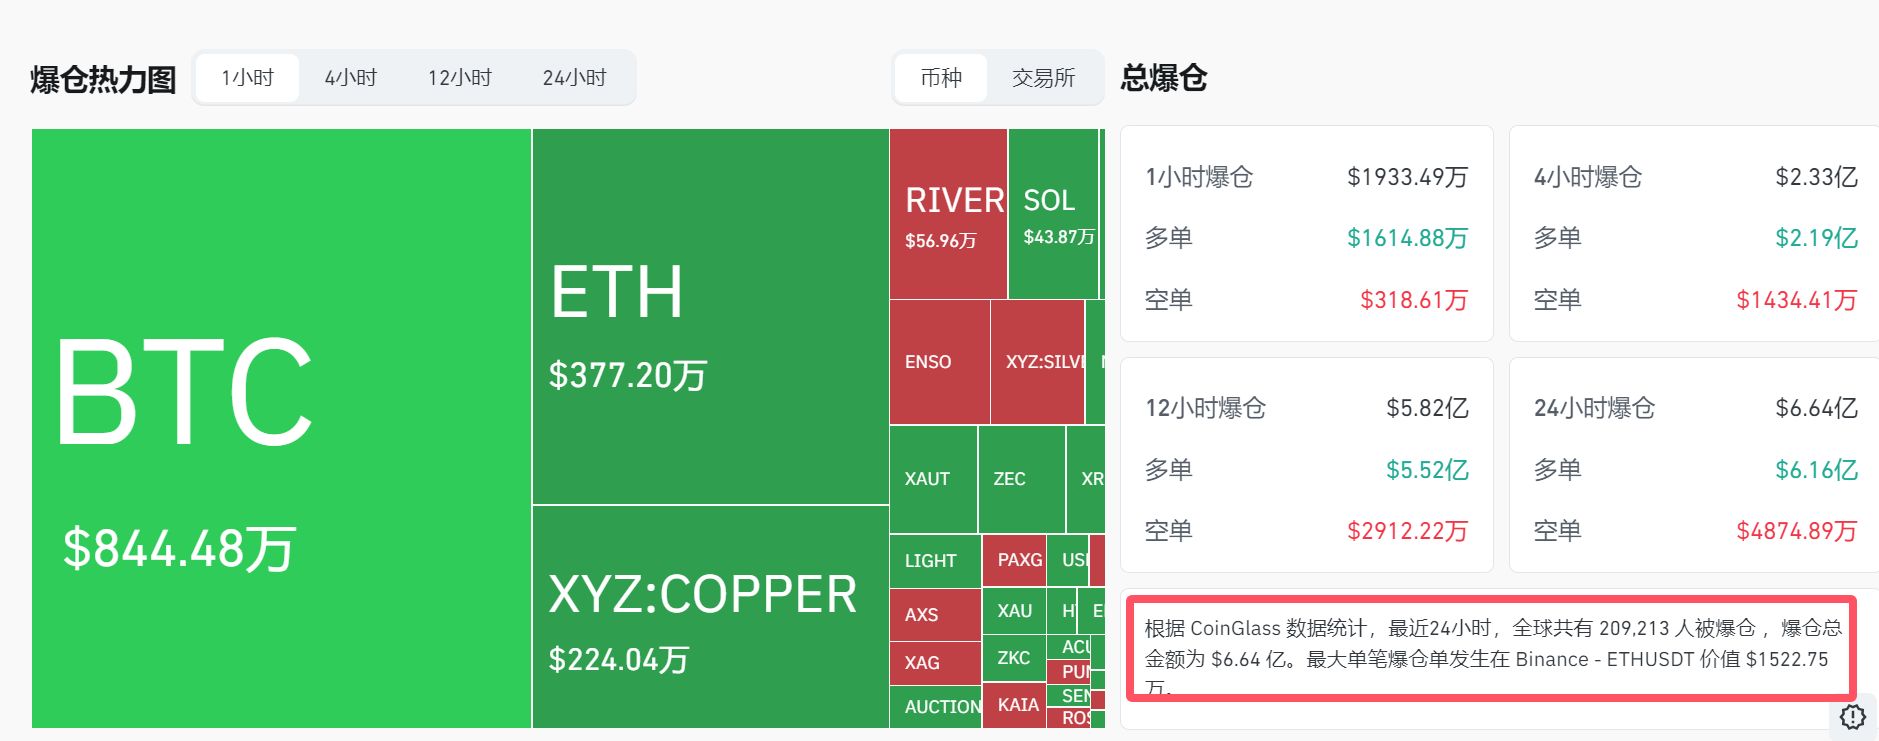Click the alert badge icon at bottom right

1852,717
